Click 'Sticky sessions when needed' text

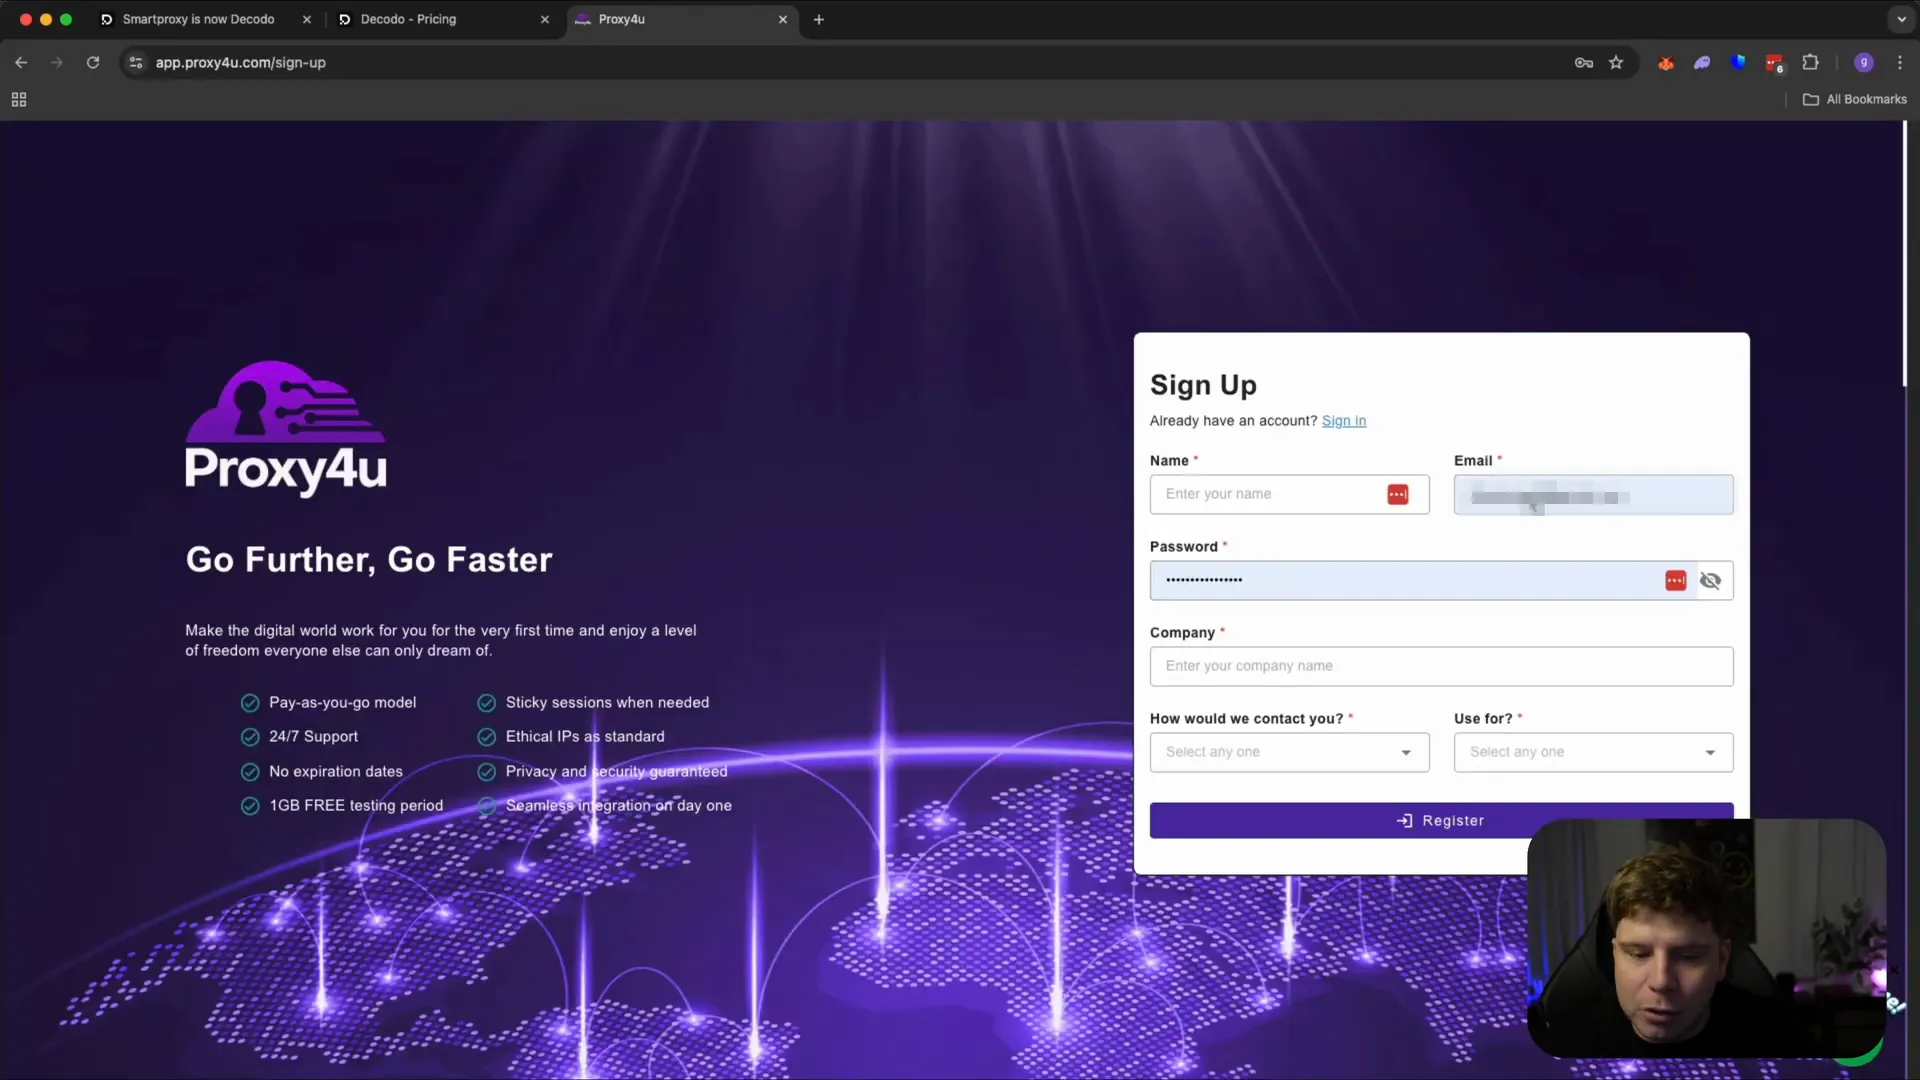[x=607, y=703]
